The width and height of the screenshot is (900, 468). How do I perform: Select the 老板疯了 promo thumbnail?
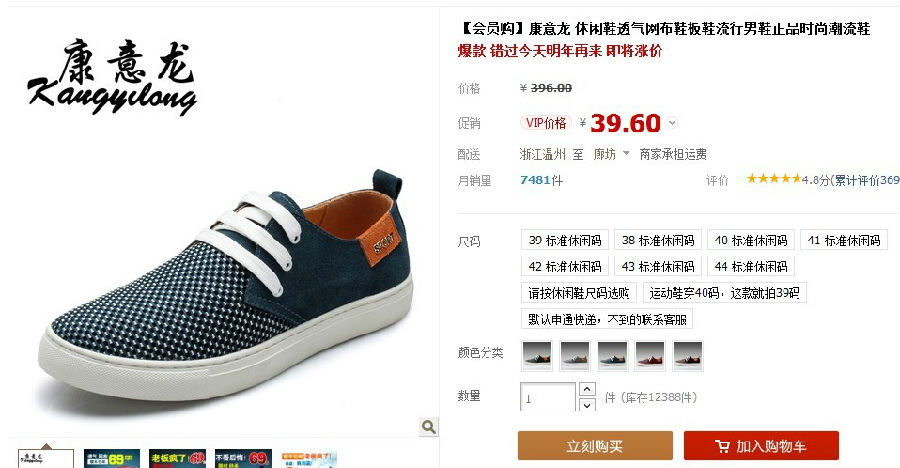tap(177, 458)
